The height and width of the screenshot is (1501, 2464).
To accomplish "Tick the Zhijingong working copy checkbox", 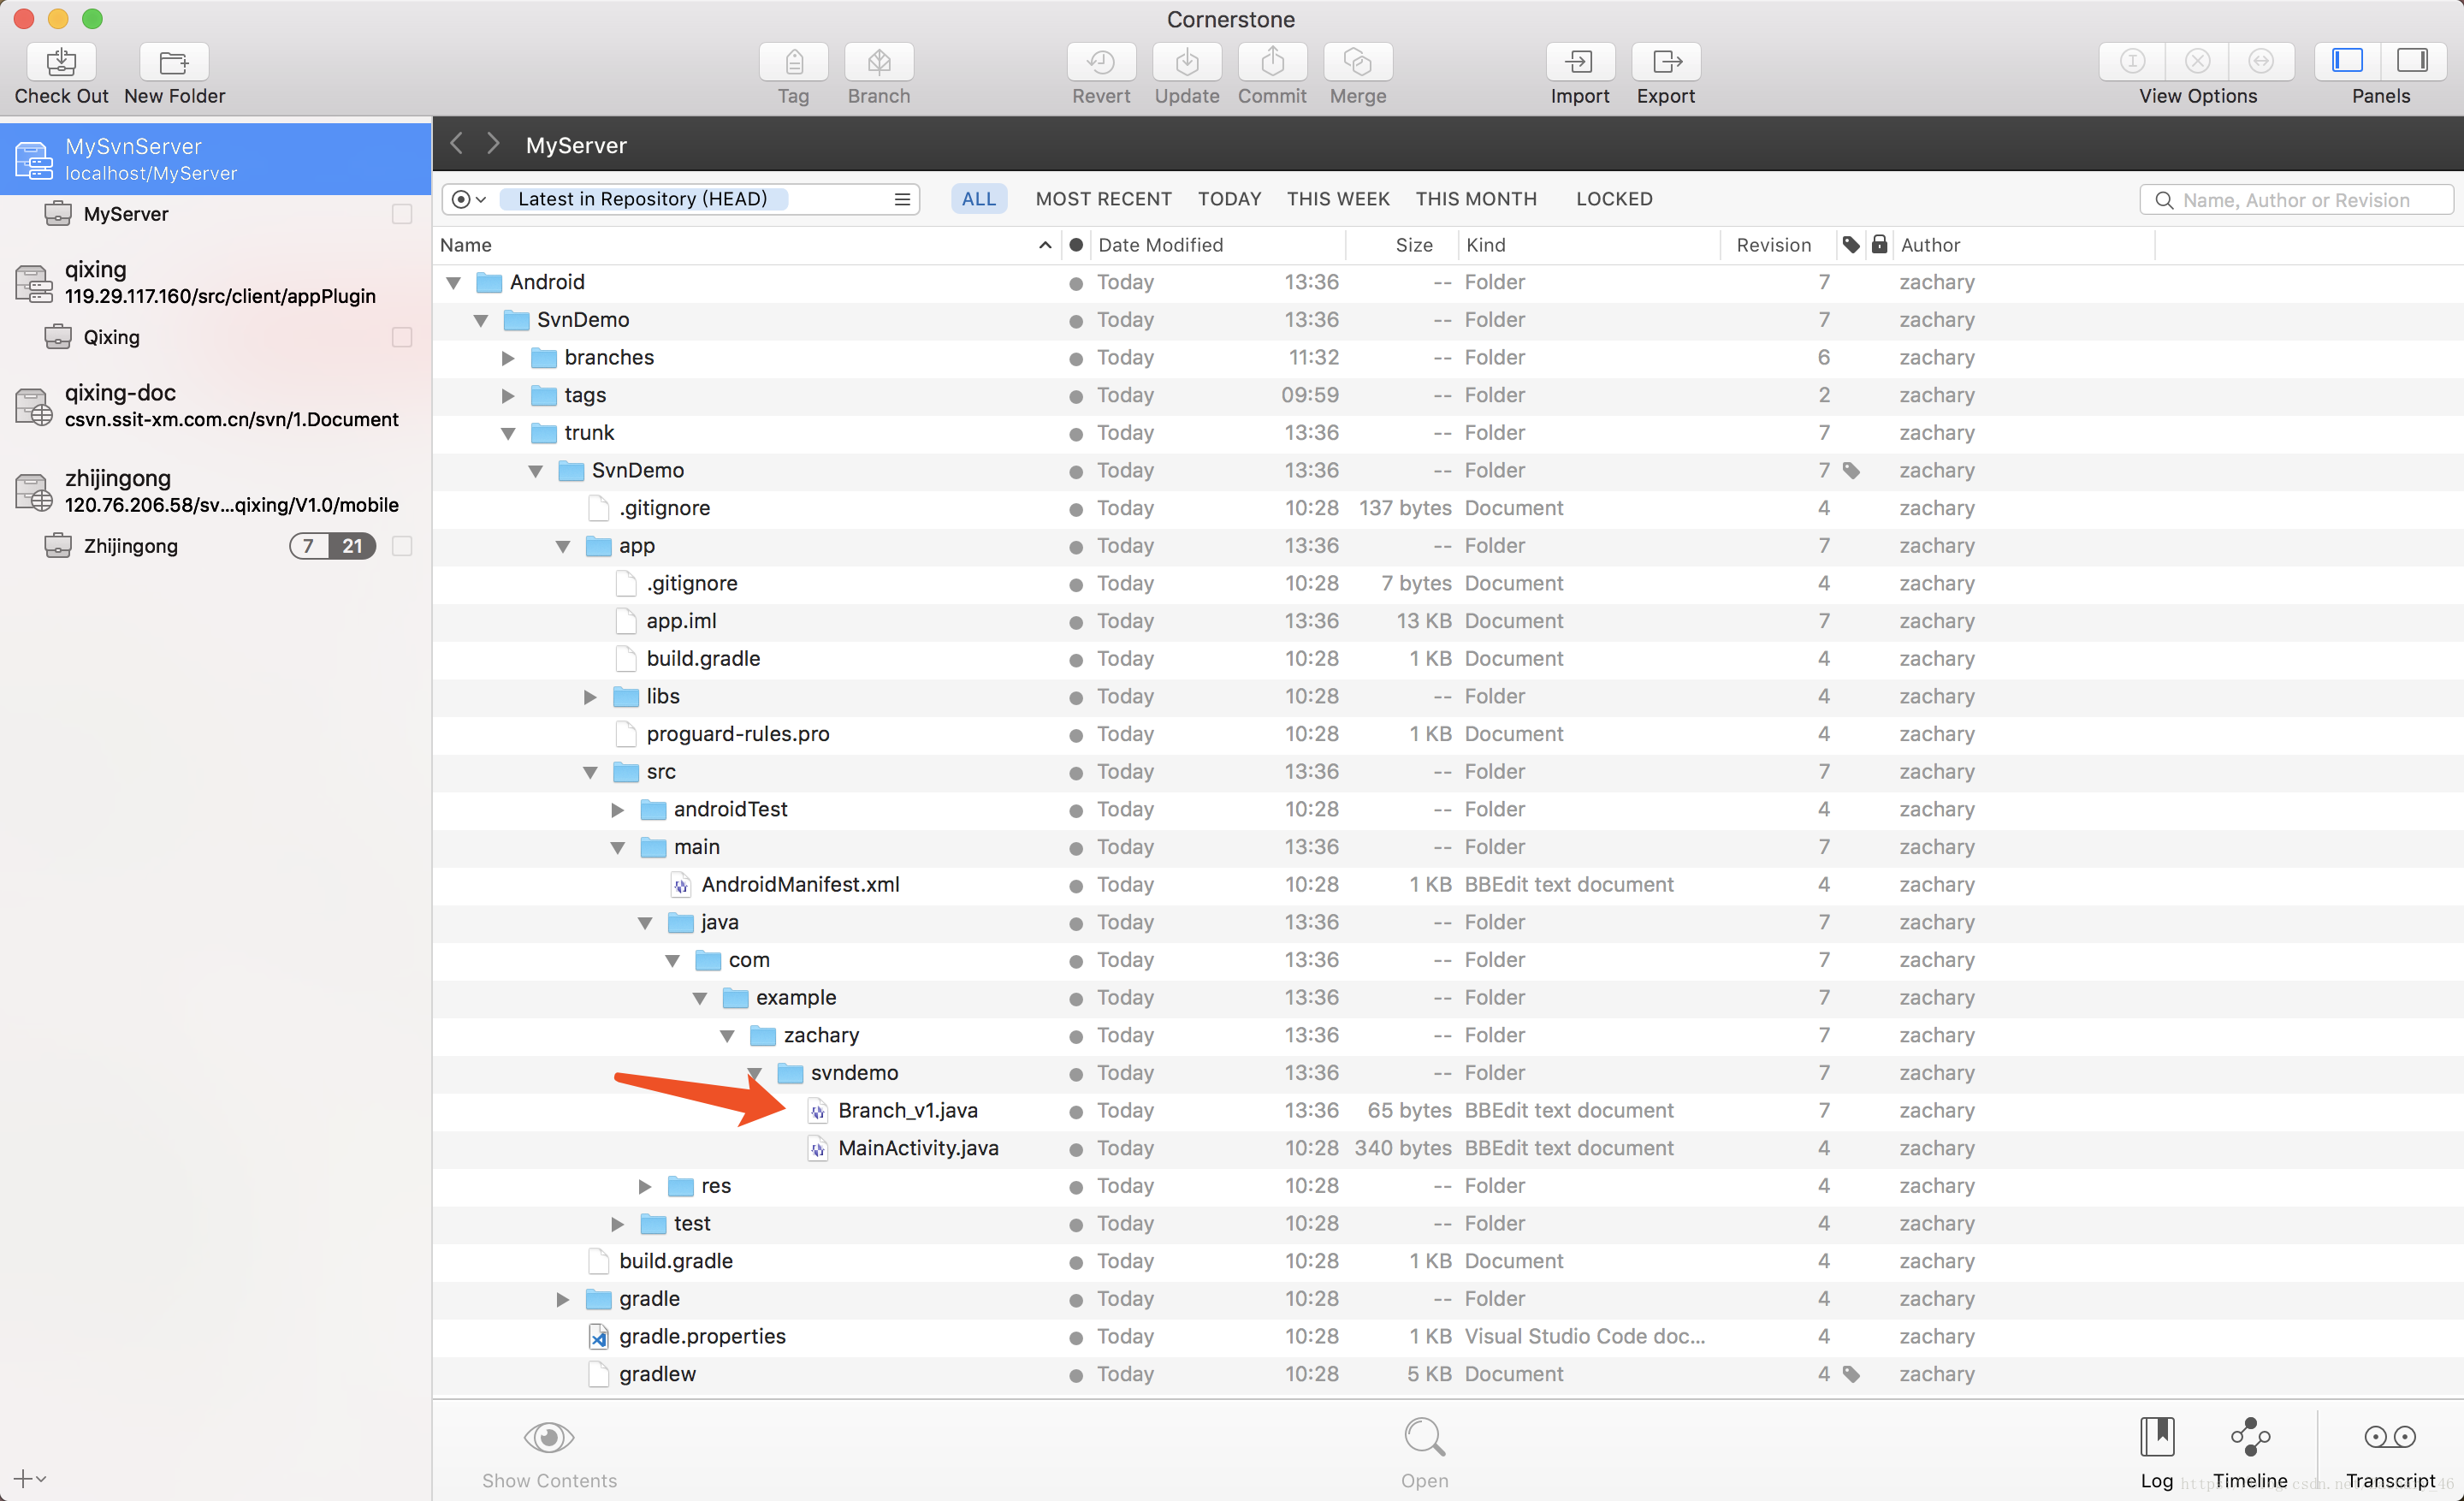I will [402, 546].
